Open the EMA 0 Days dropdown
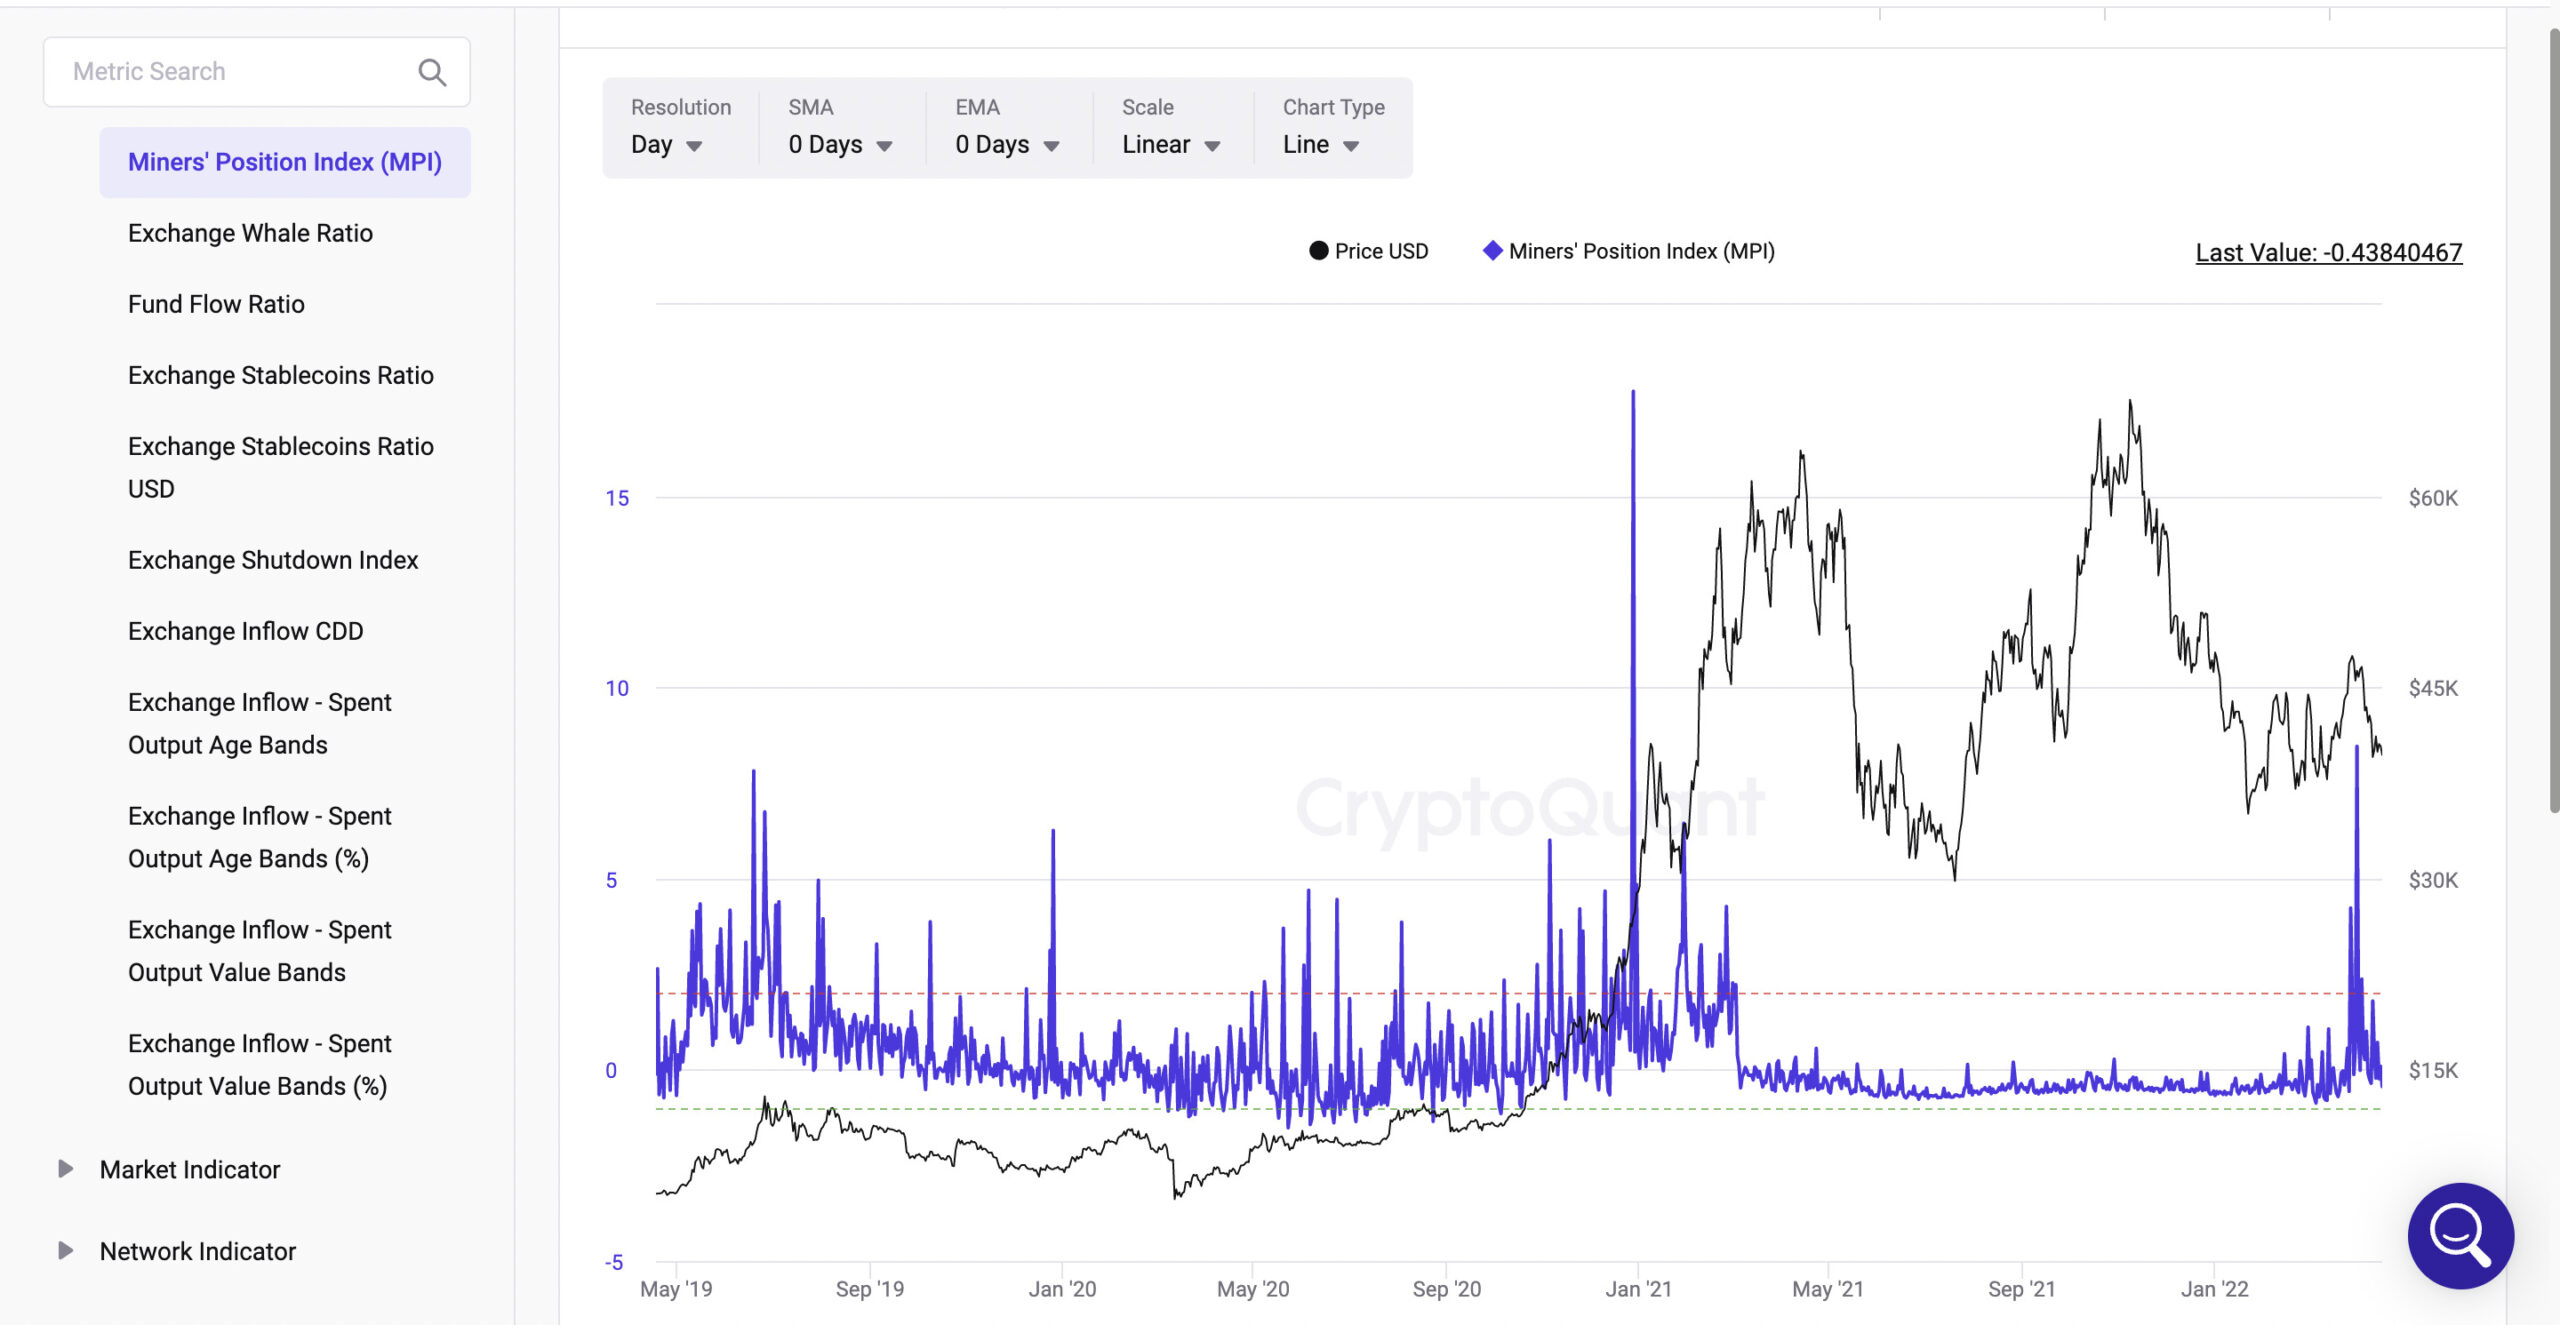 click(1007, 145)
